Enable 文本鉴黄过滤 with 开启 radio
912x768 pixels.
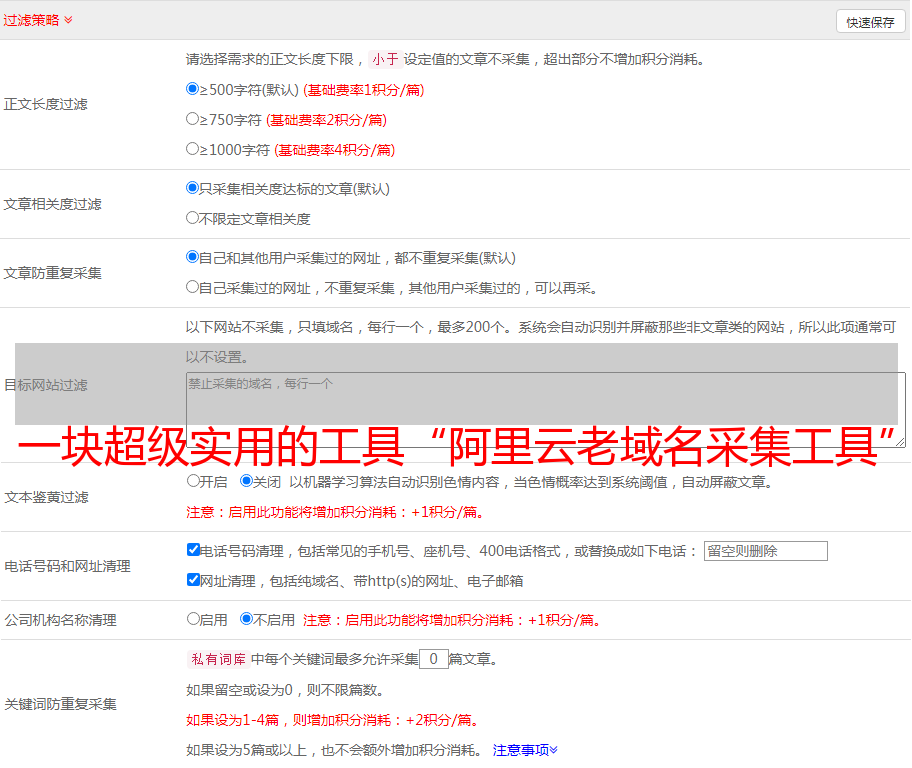click(193, 481)
